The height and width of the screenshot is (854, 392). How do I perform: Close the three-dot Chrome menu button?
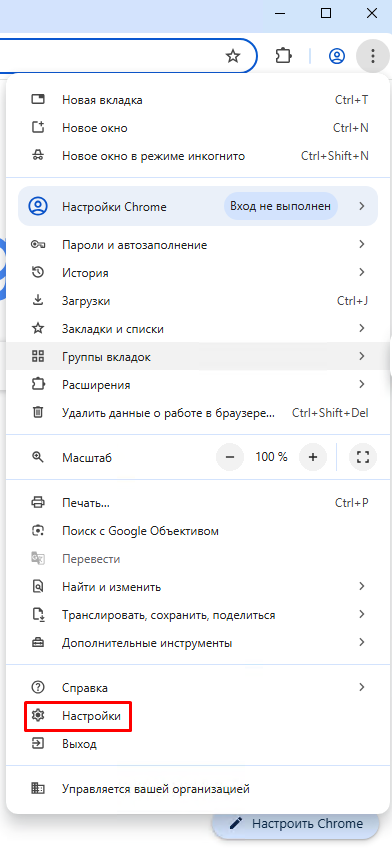point(372,56)
